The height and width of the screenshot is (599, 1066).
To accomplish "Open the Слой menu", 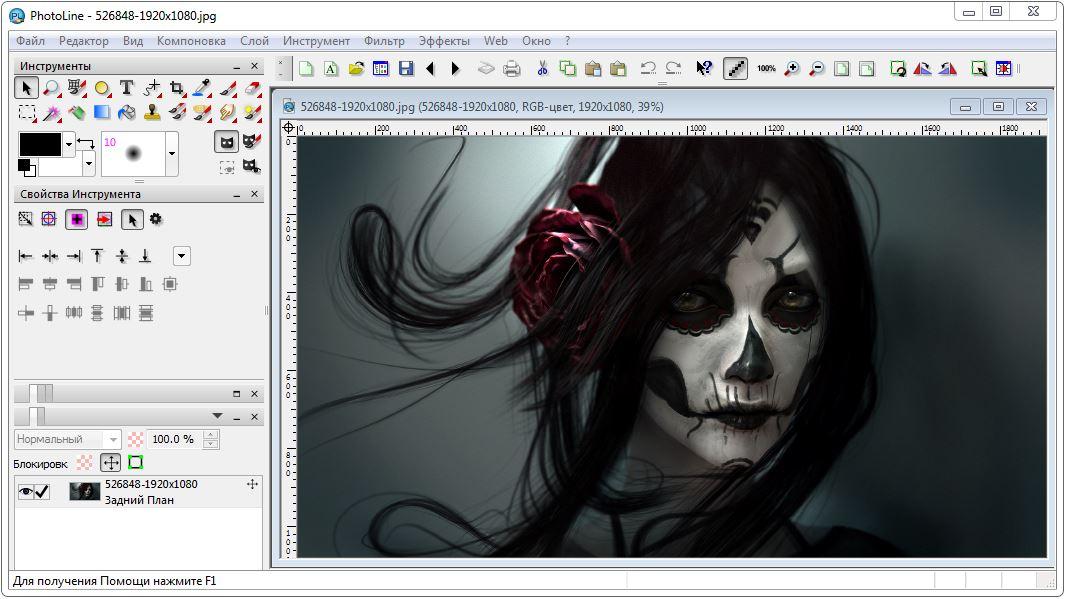I will pyautogui.click(x=254, y=41).
